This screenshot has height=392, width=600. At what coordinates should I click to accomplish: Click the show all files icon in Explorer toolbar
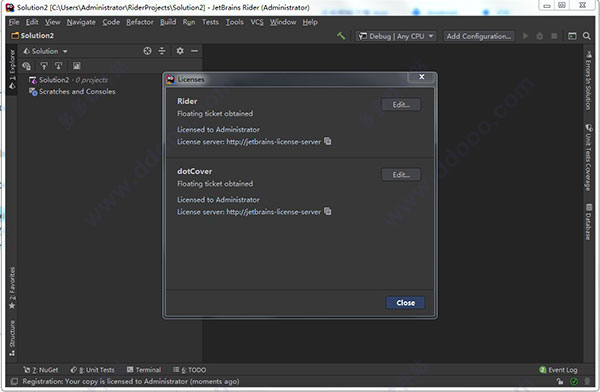click(26, 66)
